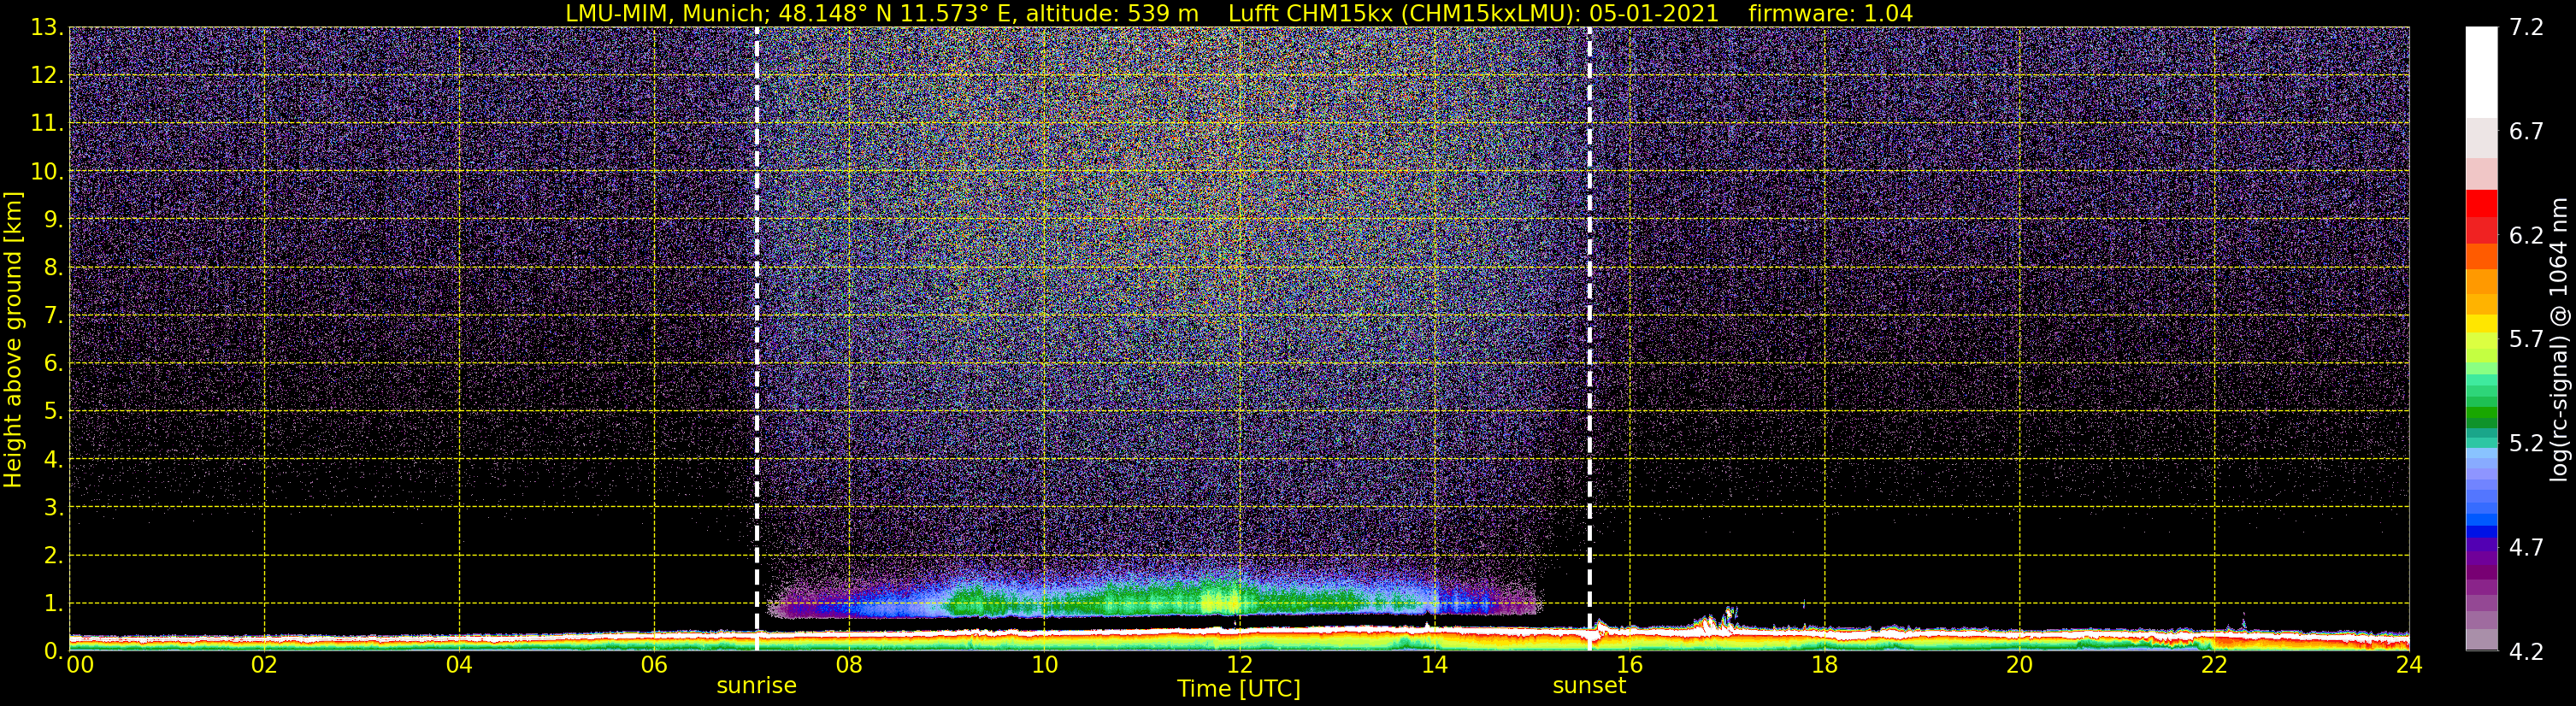Viewport: 2576px width, 706px height.
Task: Click time axis tick '08'
Action: point(849,665)
